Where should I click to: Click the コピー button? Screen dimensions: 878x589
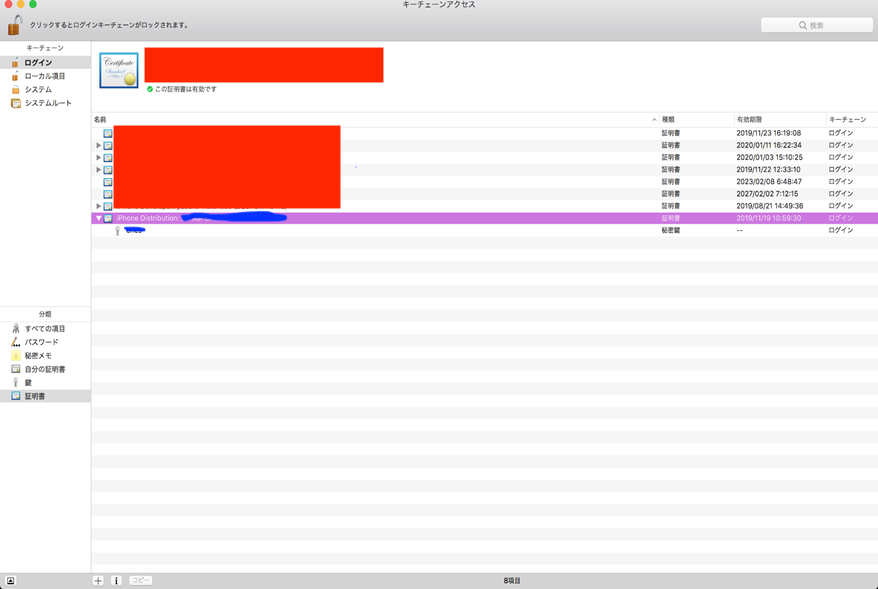point(140,581)
